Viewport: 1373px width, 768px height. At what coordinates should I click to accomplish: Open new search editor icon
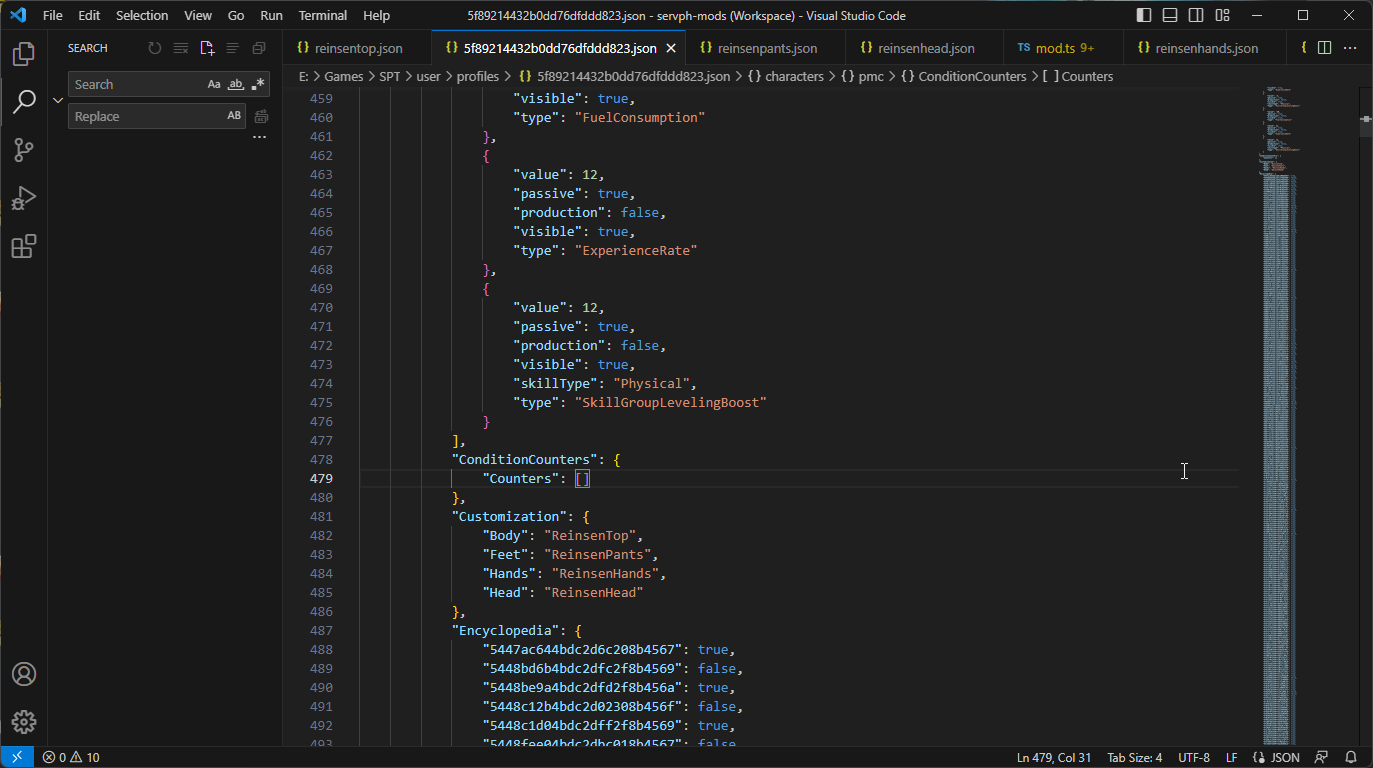click(x=207, y=48)
